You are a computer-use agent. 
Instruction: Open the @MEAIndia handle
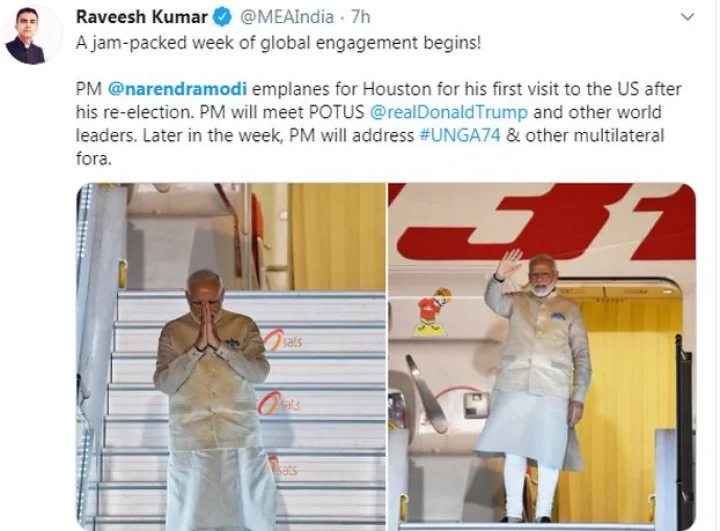point(287,17)
